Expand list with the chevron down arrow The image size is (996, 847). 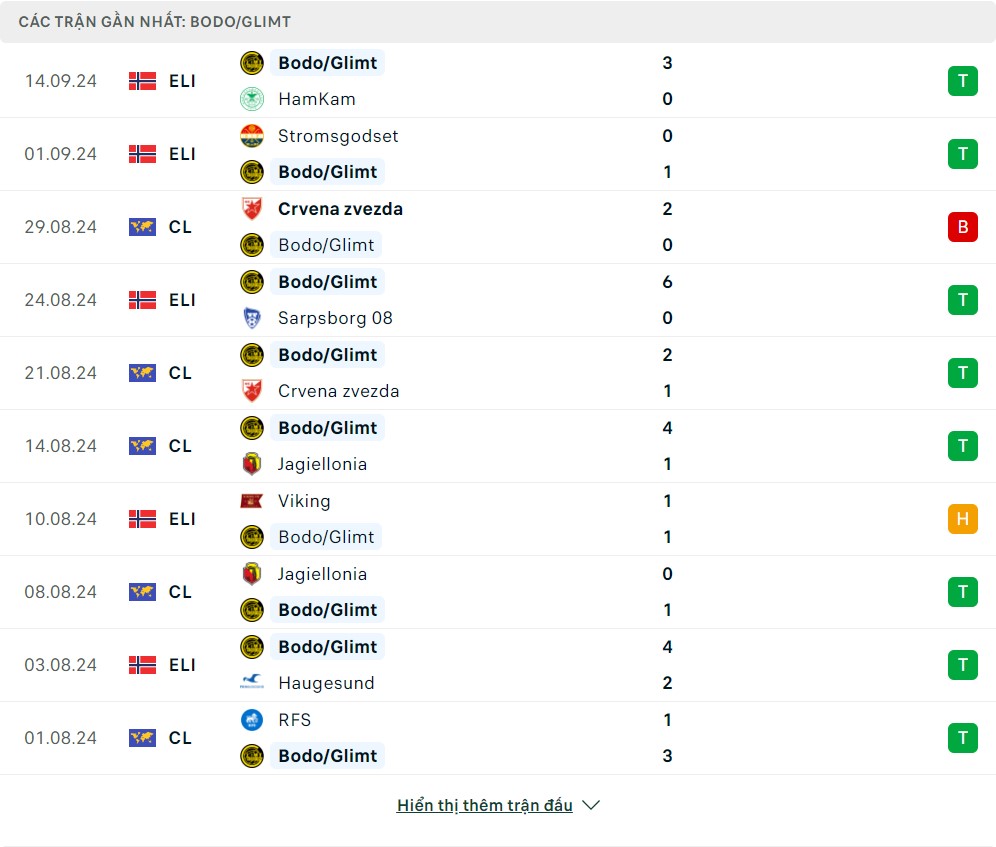(x=591, y=805)
